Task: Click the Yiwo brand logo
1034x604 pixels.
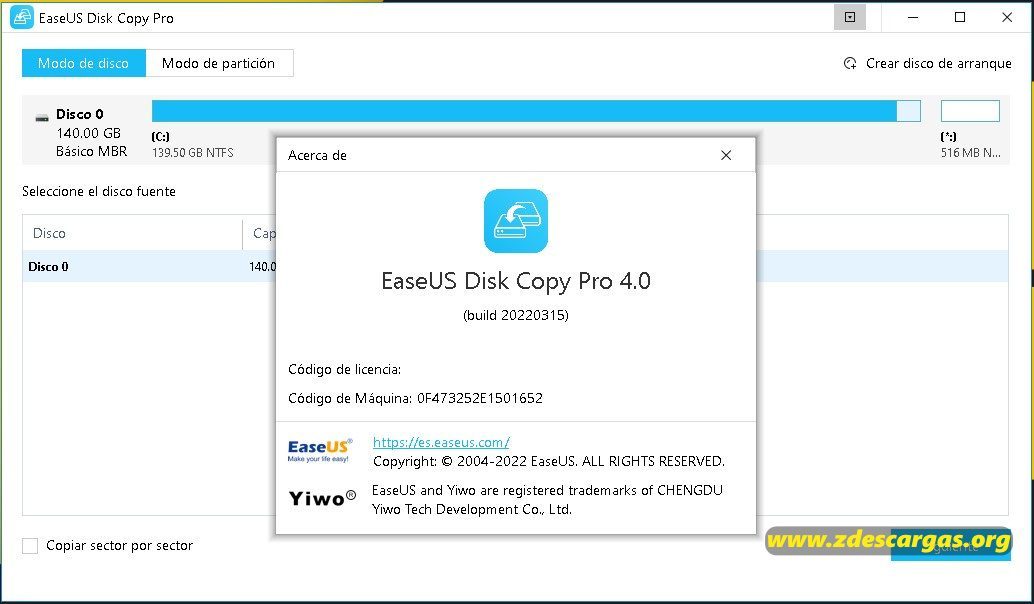Action: click(322, 498)
